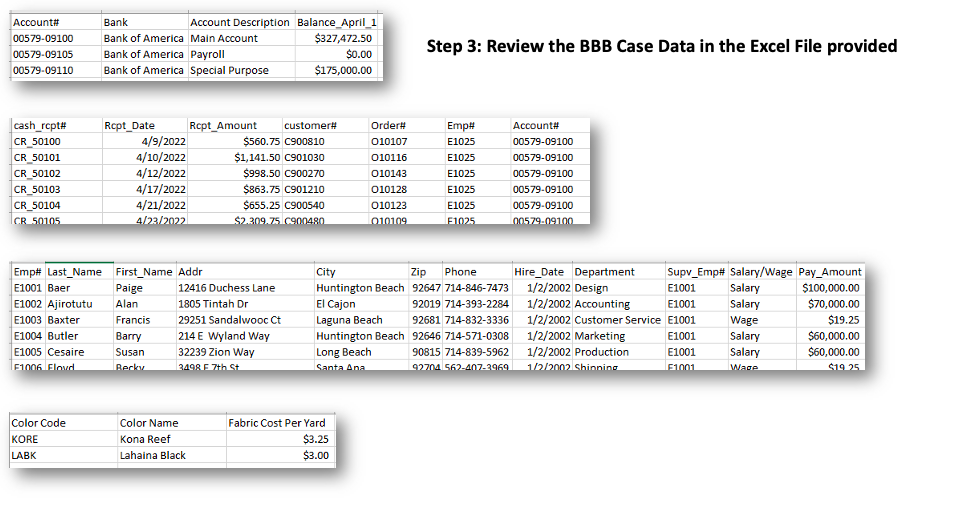Select the $100,000.00 pay amount
The height and width of the screenshot is (512, 966).
click(x=830, y=288)
